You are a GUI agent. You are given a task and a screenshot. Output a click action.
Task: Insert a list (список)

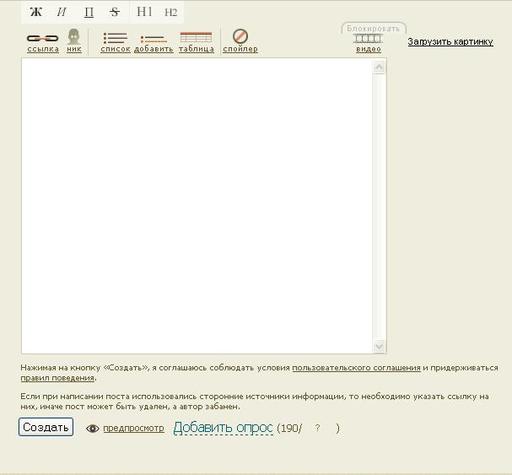click(x=115, y=42)
